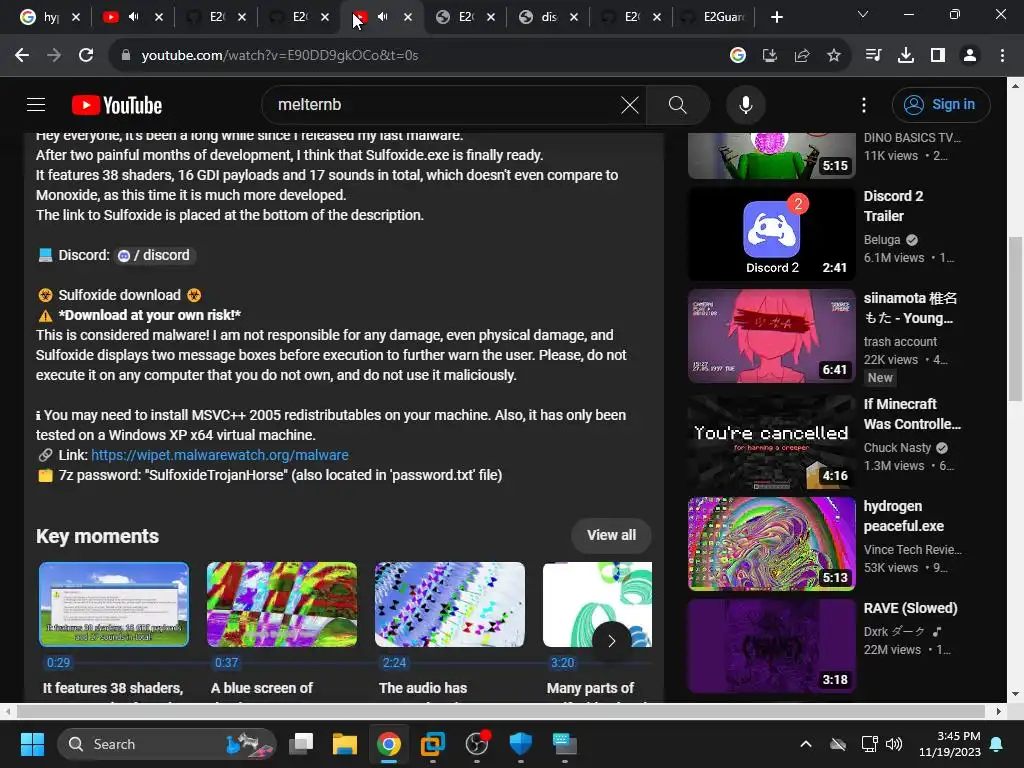Show hidden system tray icons

pyautogui.click(x=806, y=744)
